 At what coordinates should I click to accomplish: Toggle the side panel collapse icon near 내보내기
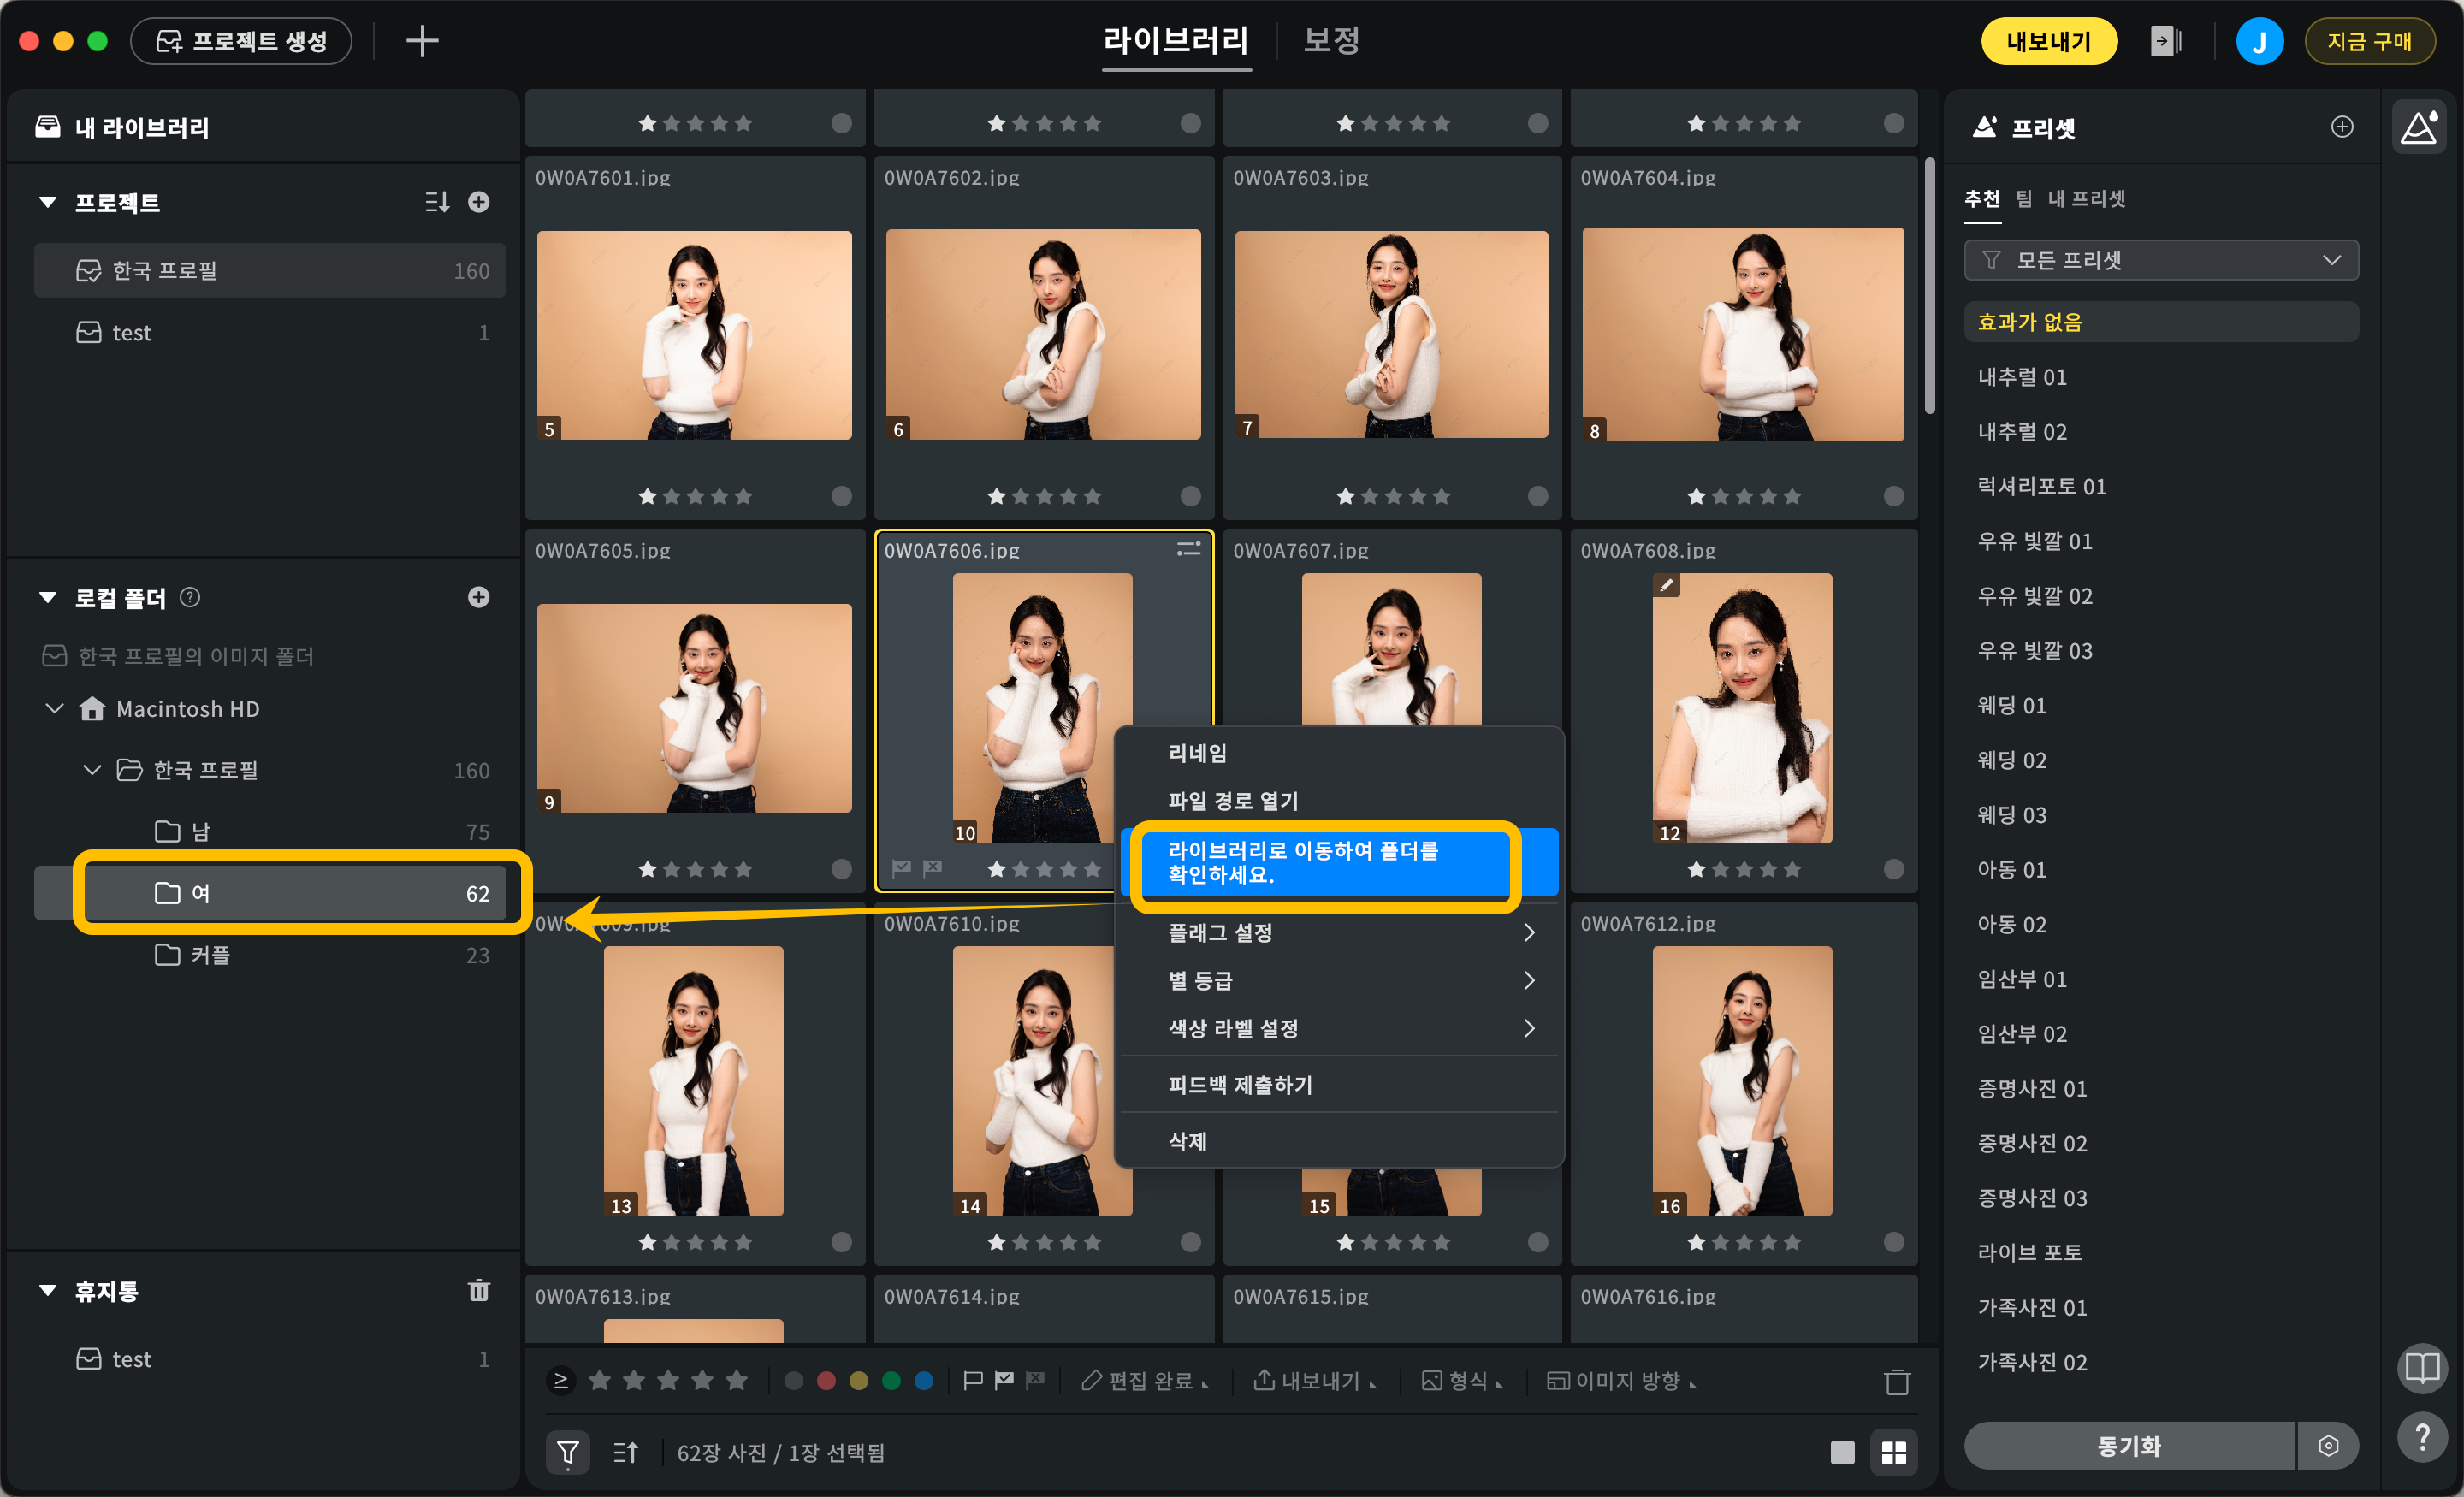click(2165, 41)
